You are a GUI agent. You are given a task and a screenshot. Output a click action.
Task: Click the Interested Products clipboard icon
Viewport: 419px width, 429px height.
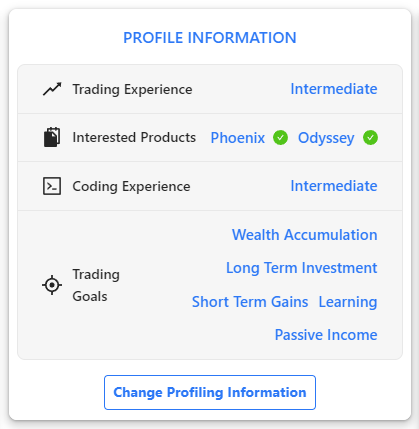(x=52, y=137)
